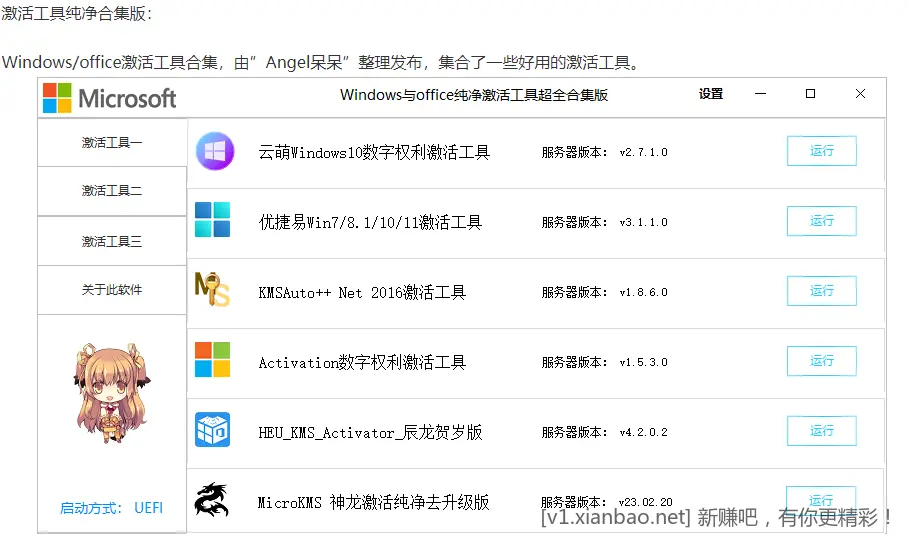The width and height of the screenshot is (909, 539).
Task: Maximize the activation tool window
Action: pos(810,94)
